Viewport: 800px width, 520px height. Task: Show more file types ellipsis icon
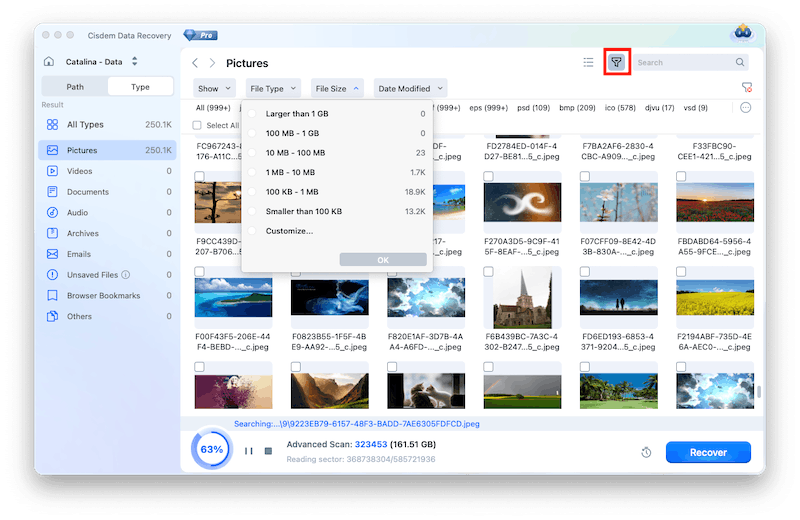click(x=745, y=108)
